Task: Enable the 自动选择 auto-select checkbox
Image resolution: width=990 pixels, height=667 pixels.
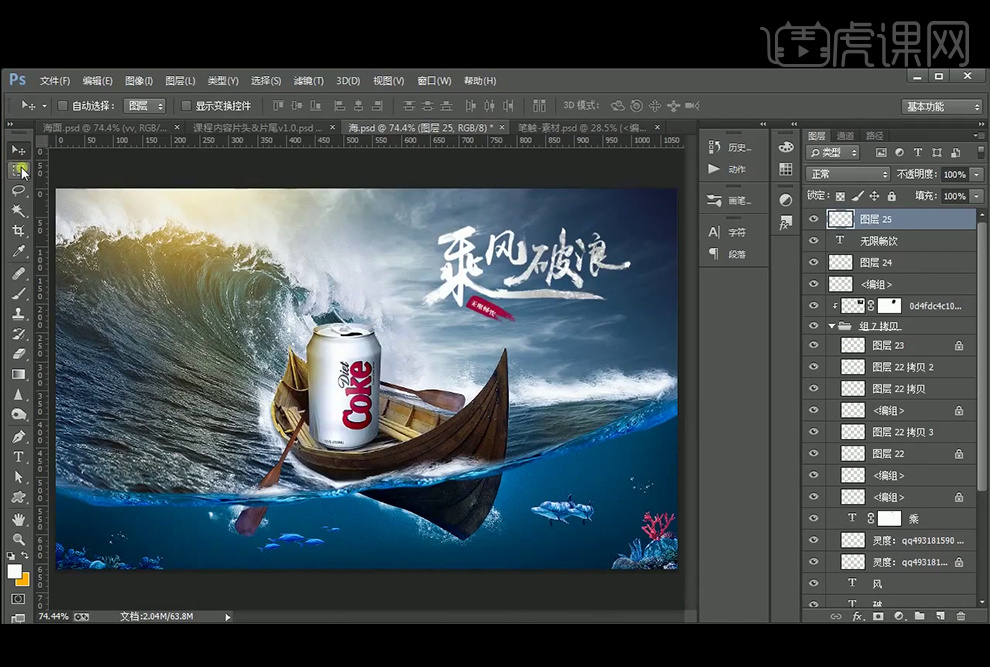Action: tap(63, 105)
